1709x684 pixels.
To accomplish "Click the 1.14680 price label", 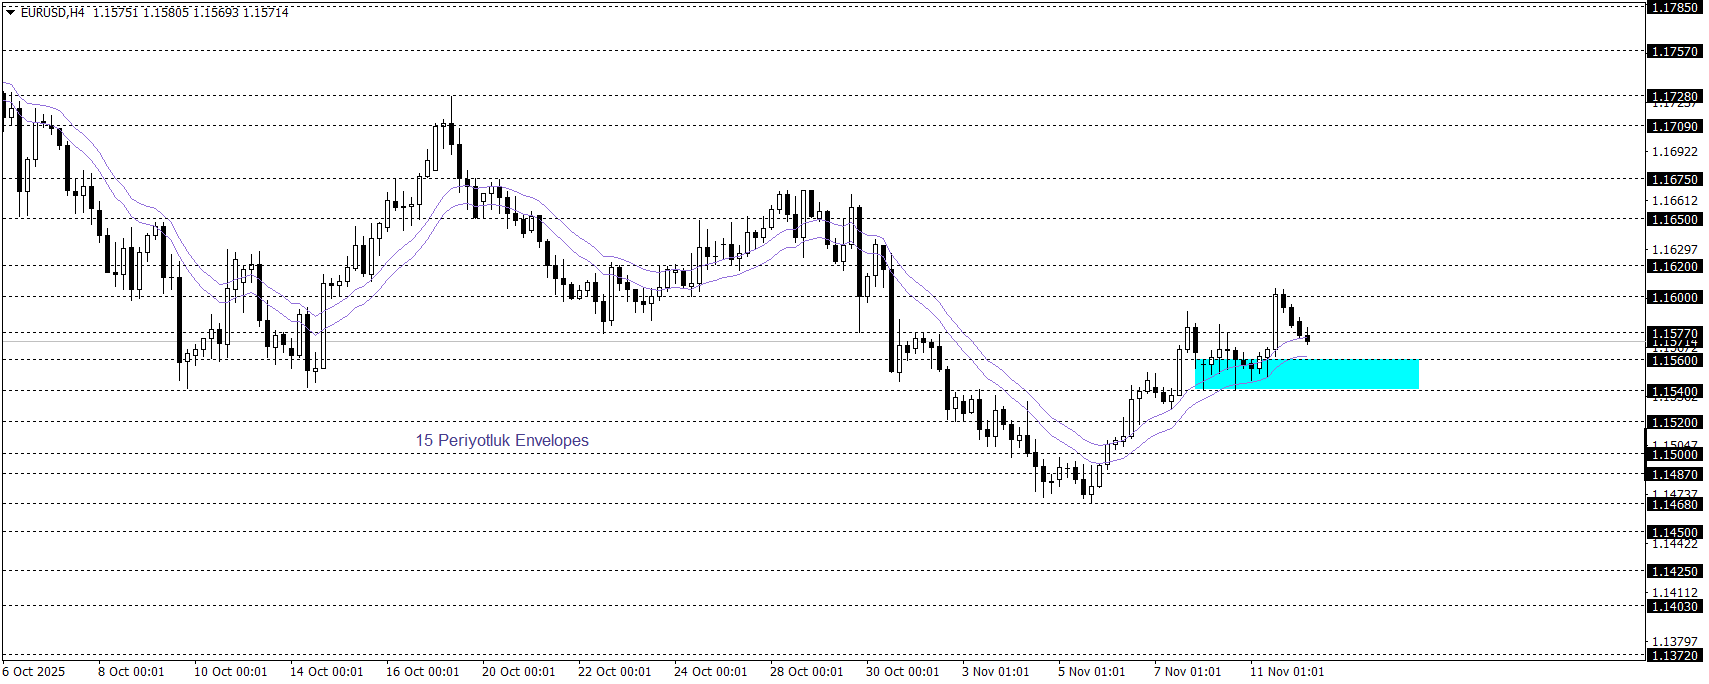I will (x=1674, y=504).
